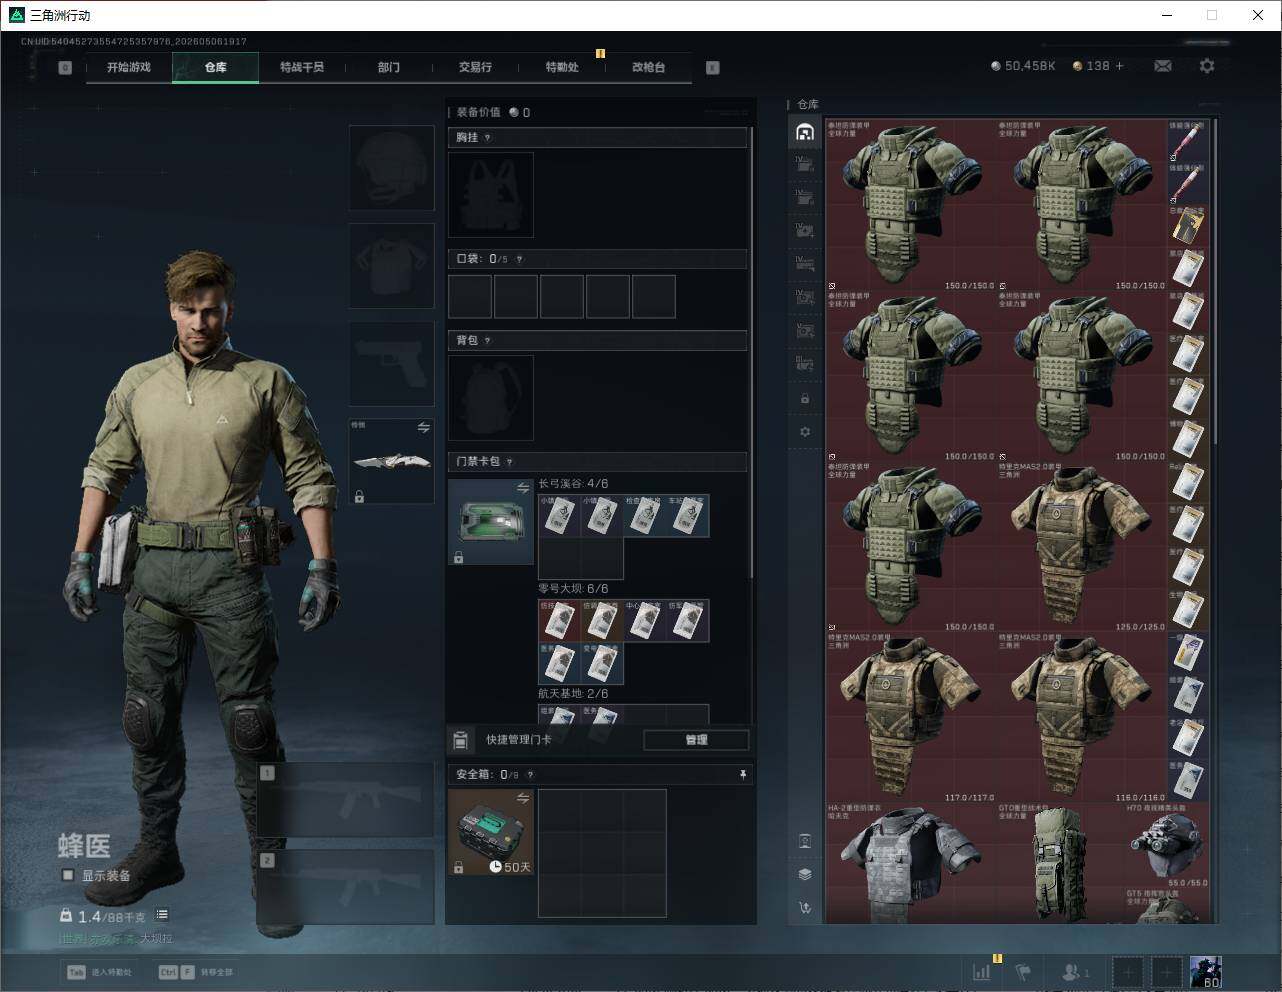Show help for 门禁卡包

[x=510, y=462]
